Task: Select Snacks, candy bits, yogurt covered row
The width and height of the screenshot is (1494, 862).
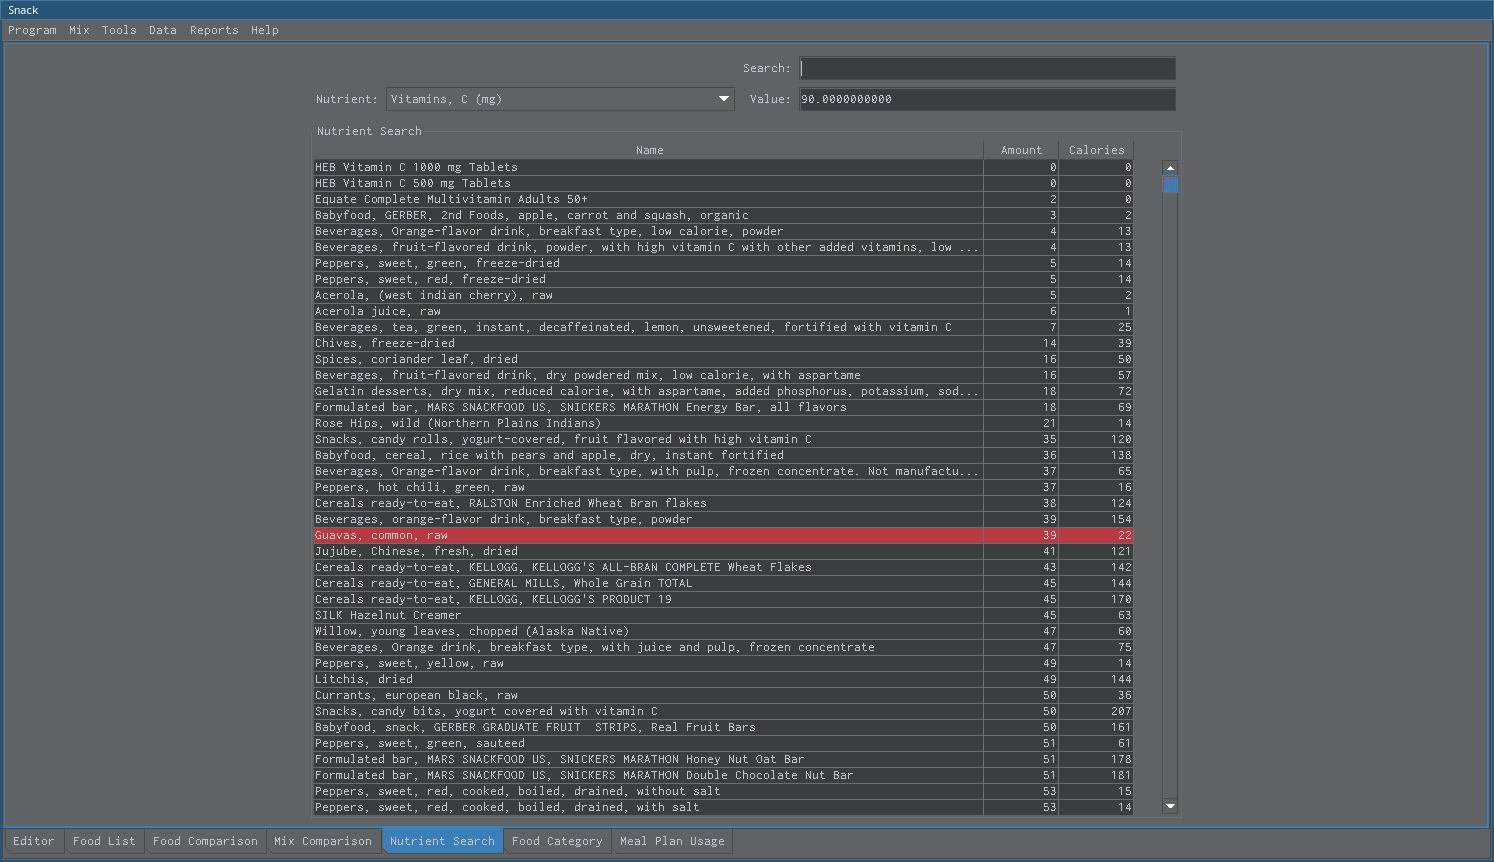Action: (723, 711)
